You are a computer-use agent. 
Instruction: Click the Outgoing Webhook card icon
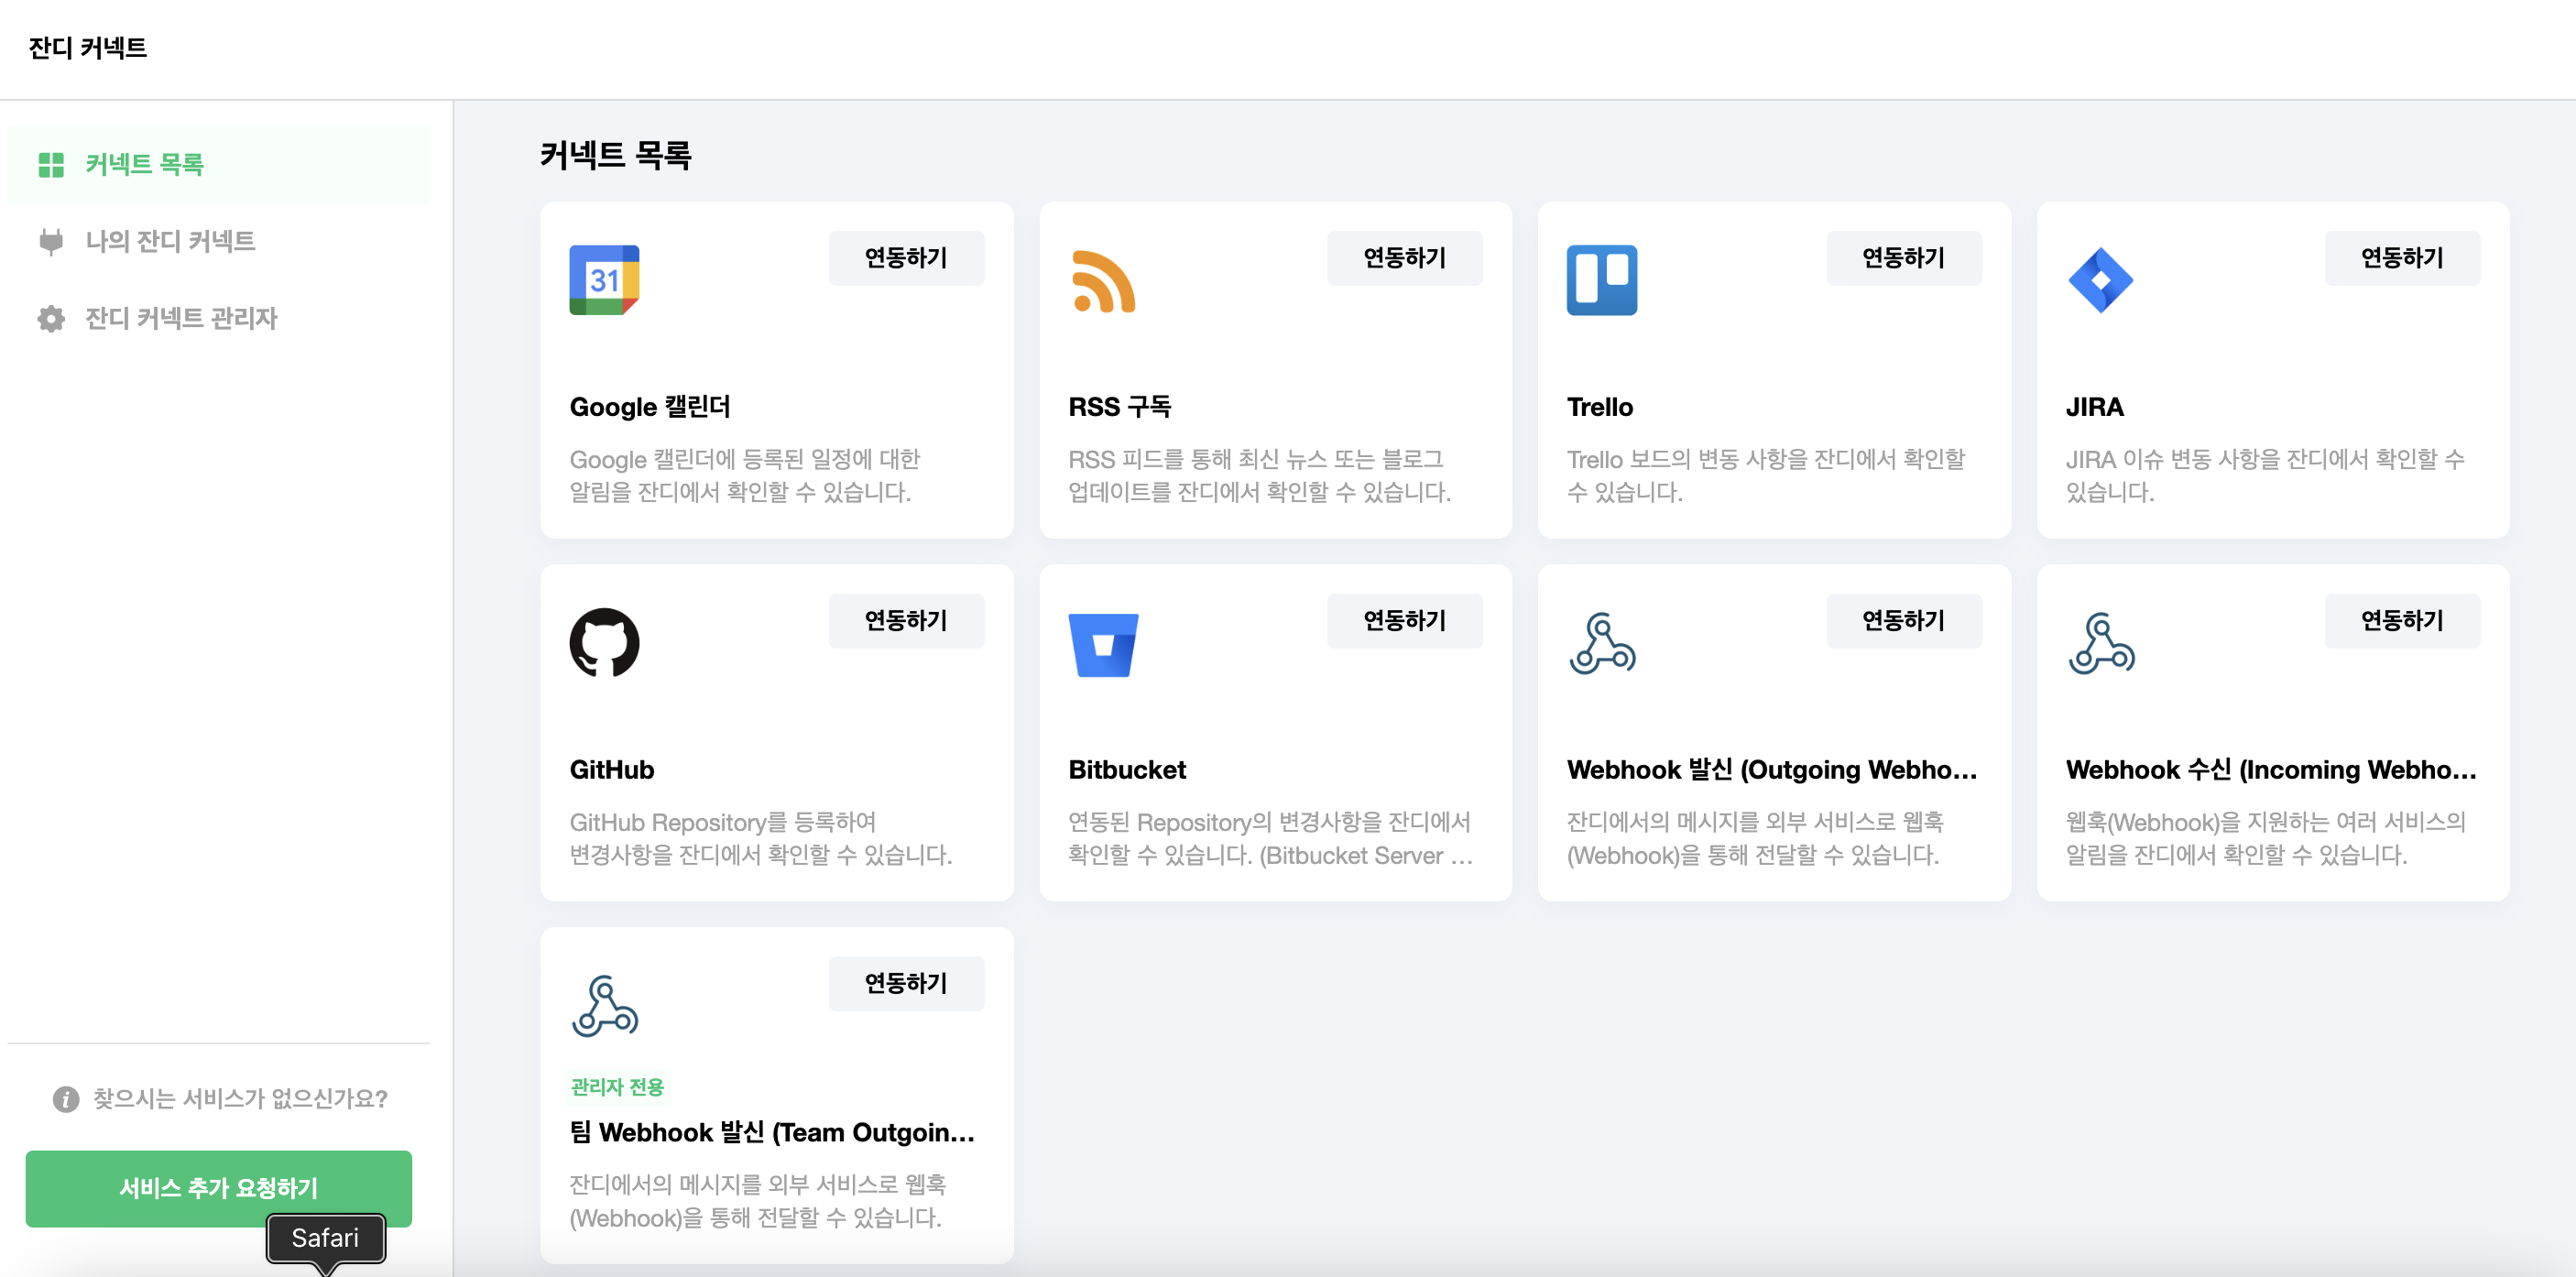click(x=1601, y=643)
